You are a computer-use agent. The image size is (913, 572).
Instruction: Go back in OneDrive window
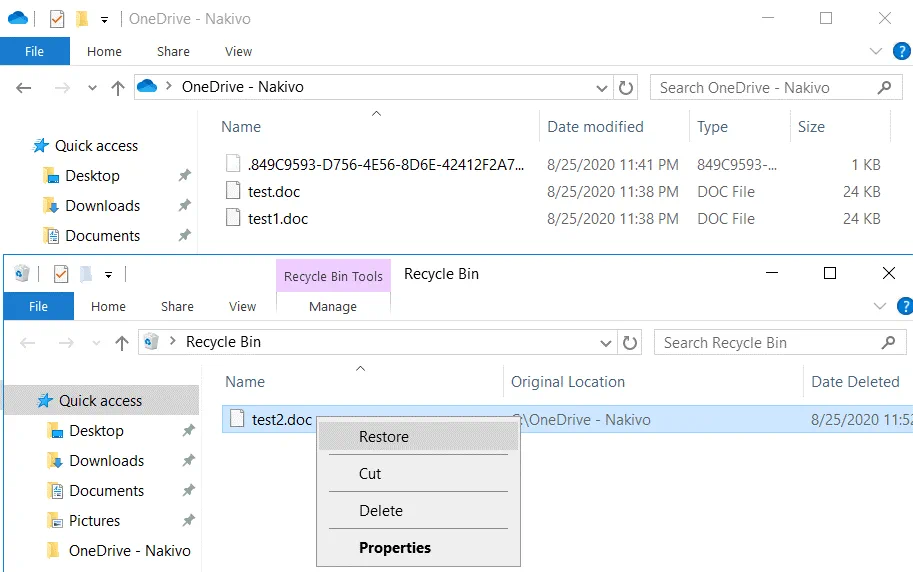(23, 88)
